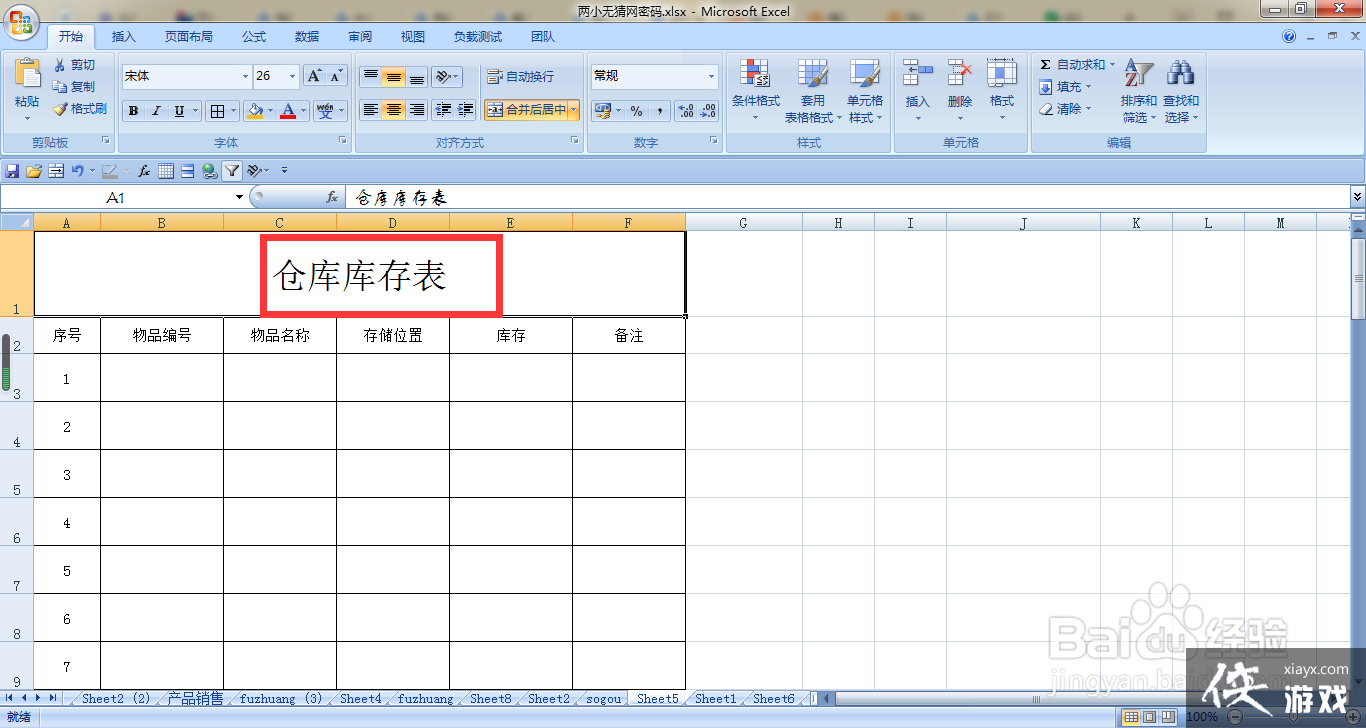Decrease font size with small A icon
This screenshot has width=1366, height=728.
336,76
